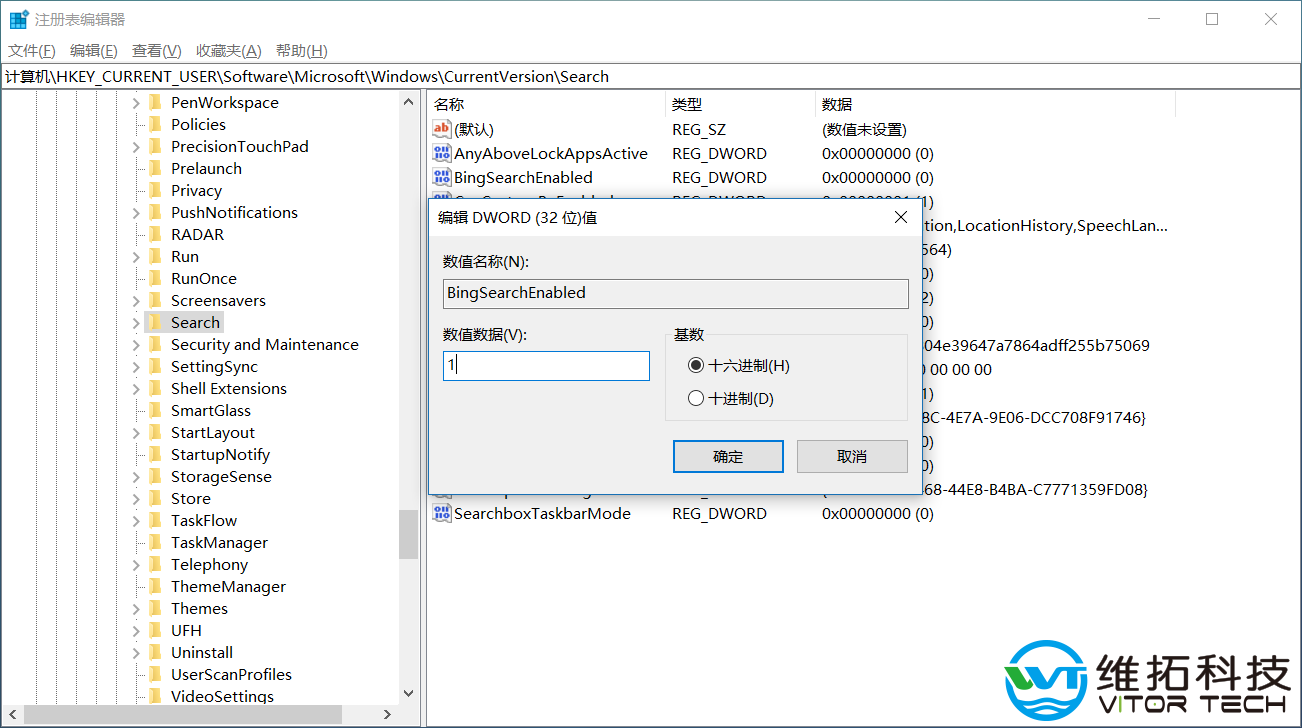The image size is (1302, 728).
Task: Expand the StorageSense key
Action: (x=136, y=476)
